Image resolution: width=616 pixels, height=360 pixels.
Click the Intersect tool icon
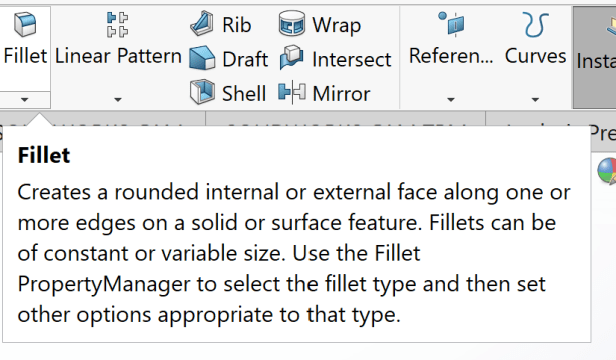point(292,58)
